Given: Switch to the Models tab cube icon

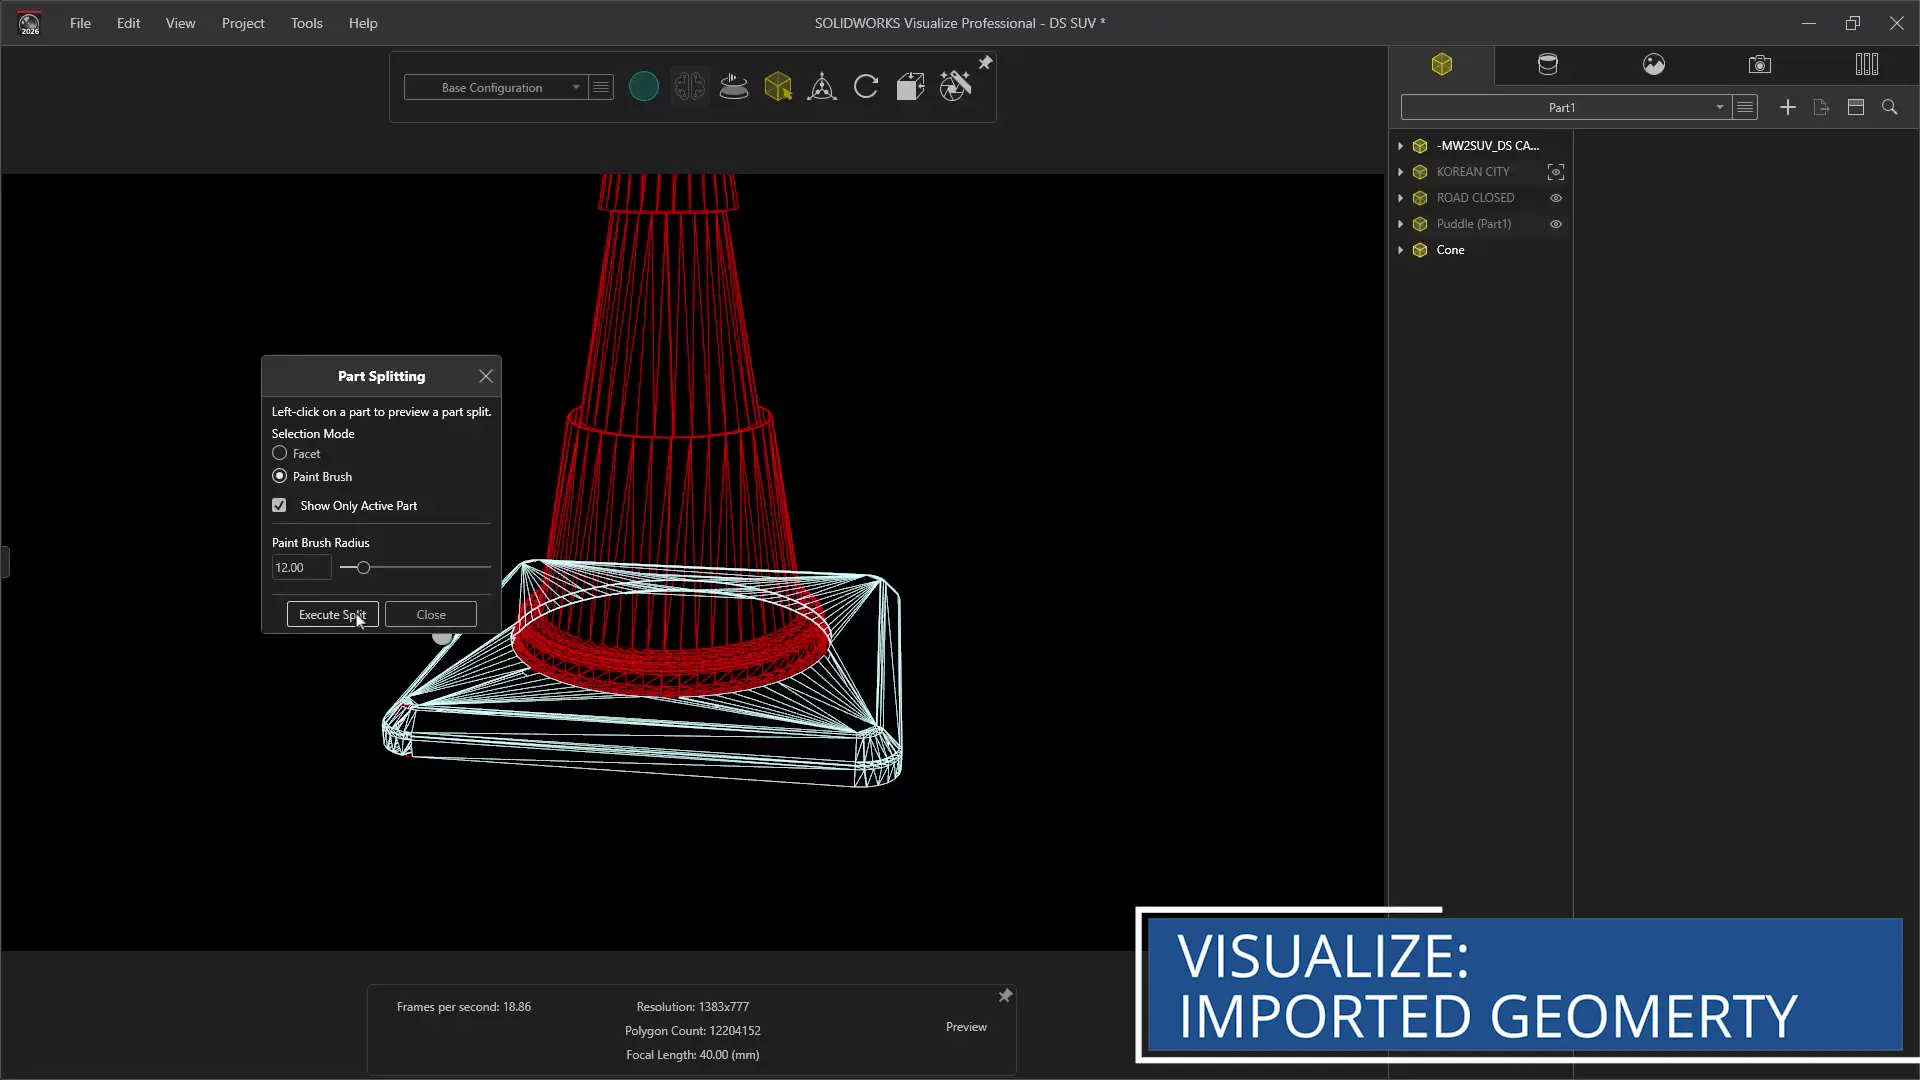Looking at the screenshot, I should pyautogui.click(x=1442, y=65).
